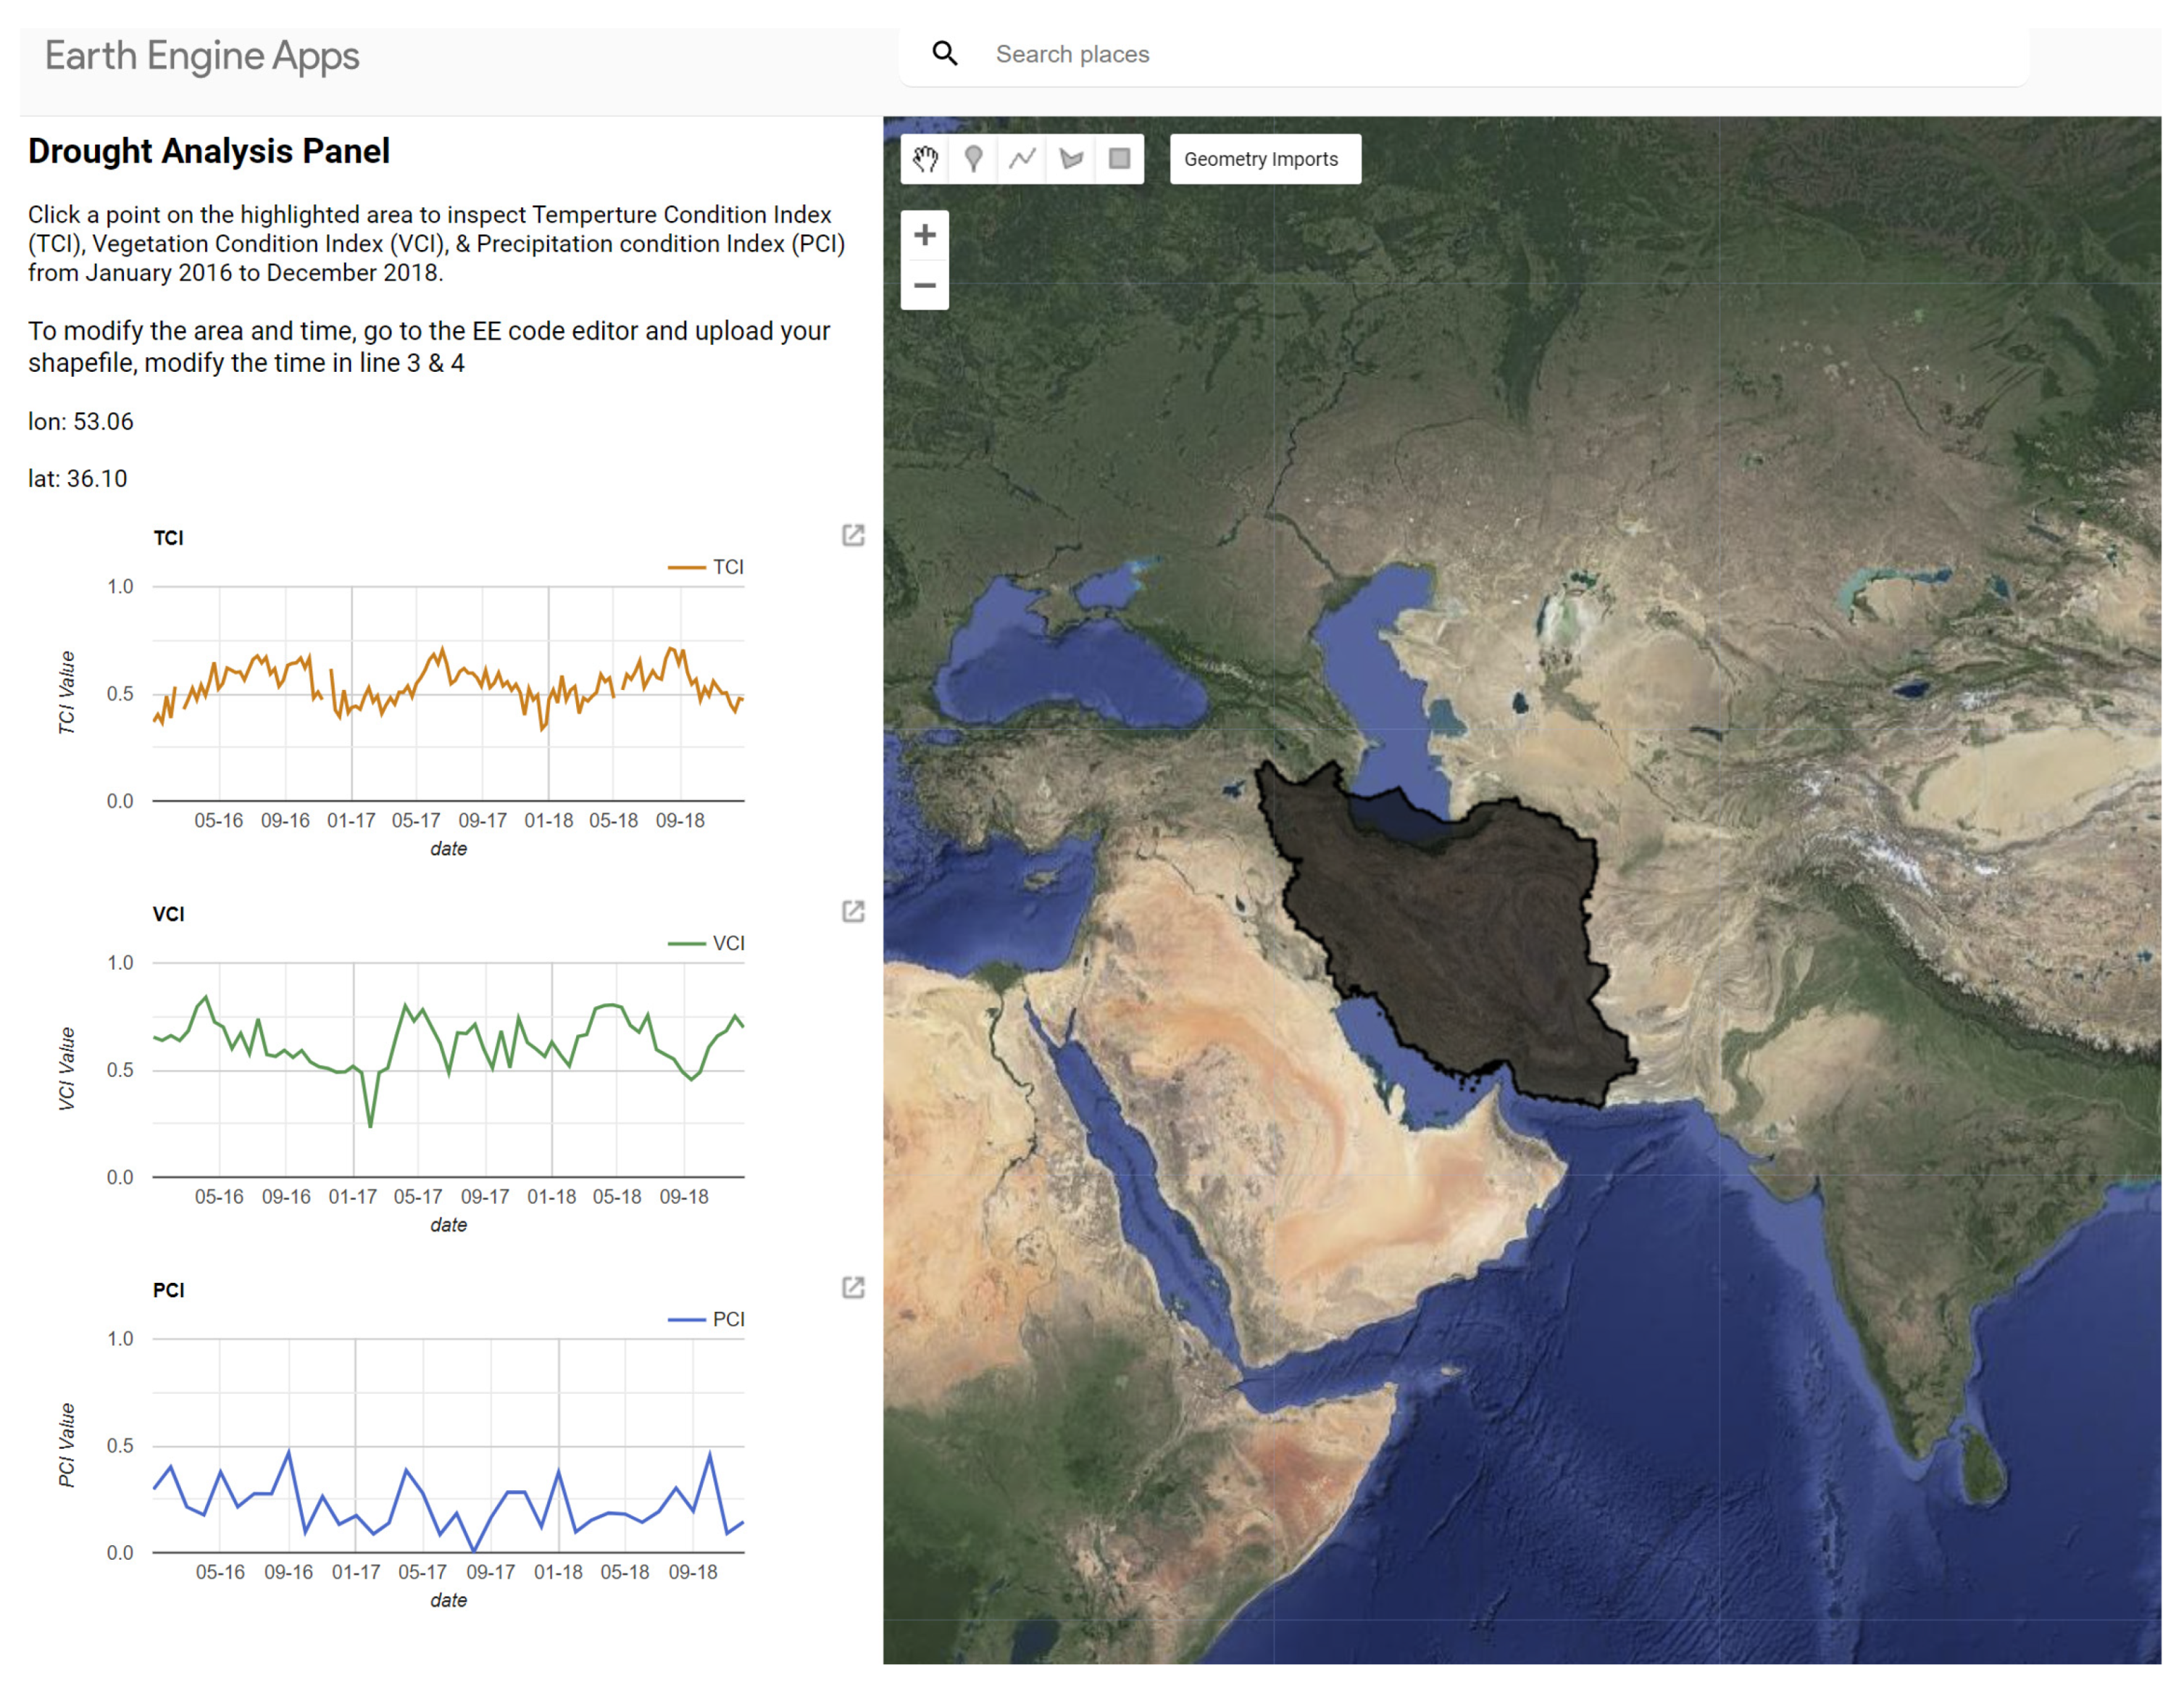Expand the Geometry Imports panel
Screen dimensions: 2184x1683
[x=1264, y=159]
